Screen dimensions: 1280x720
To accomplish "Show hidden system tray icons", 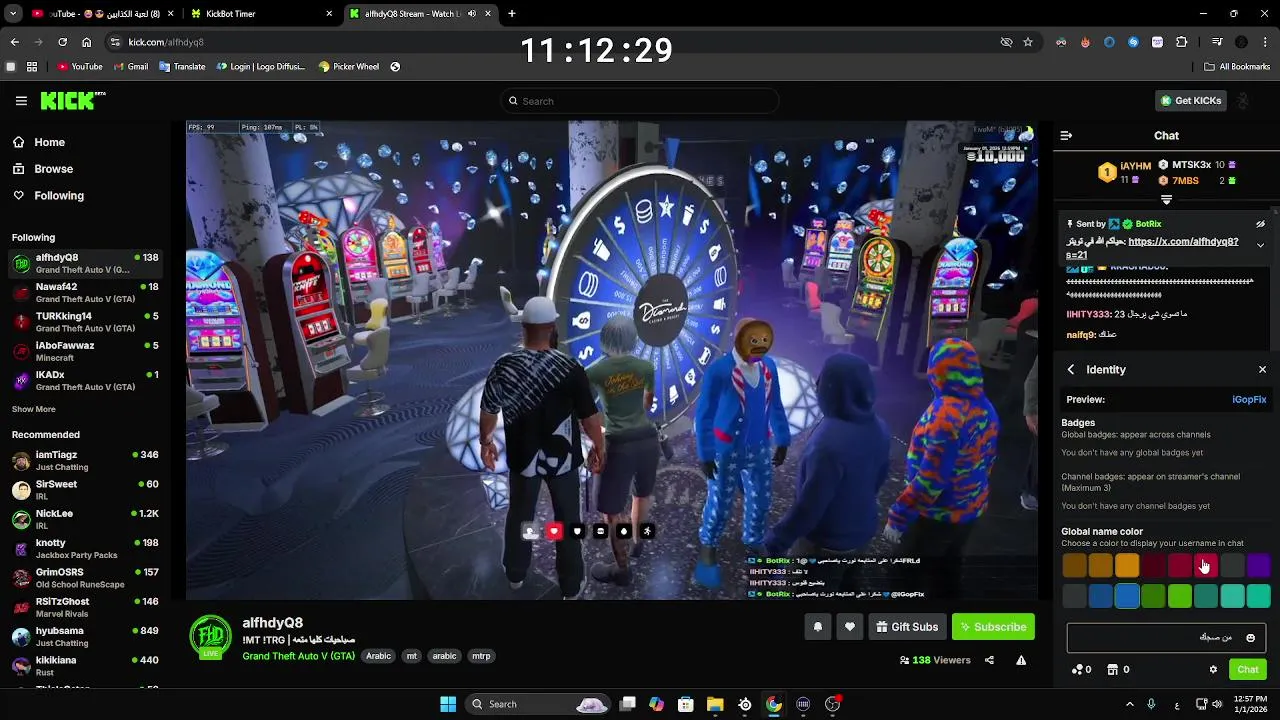I will [1130, 704].
